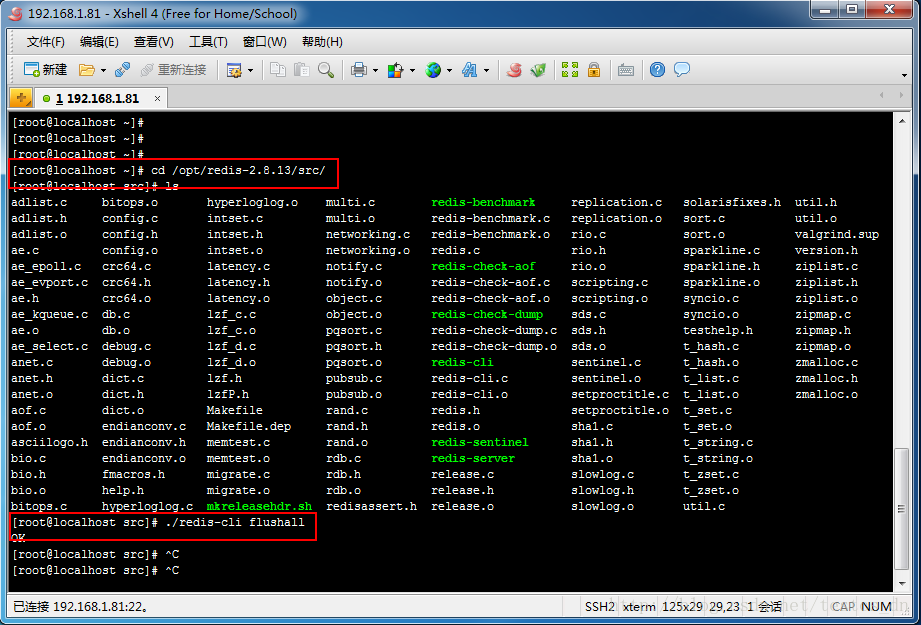Expand the properties dropdown arrow
Image resolution: width=921 pixels, height=625 pixels.
tap(250, 70)
